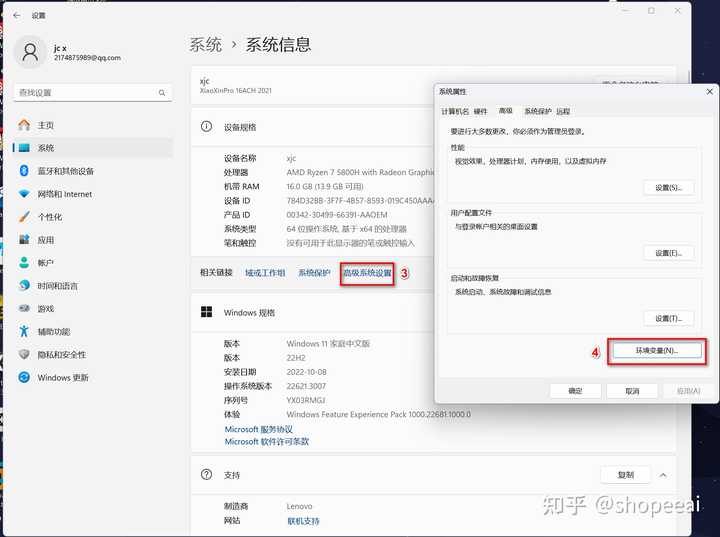Switch to the 系统保护 tab
720x537 pixels.
pos(537,111)
